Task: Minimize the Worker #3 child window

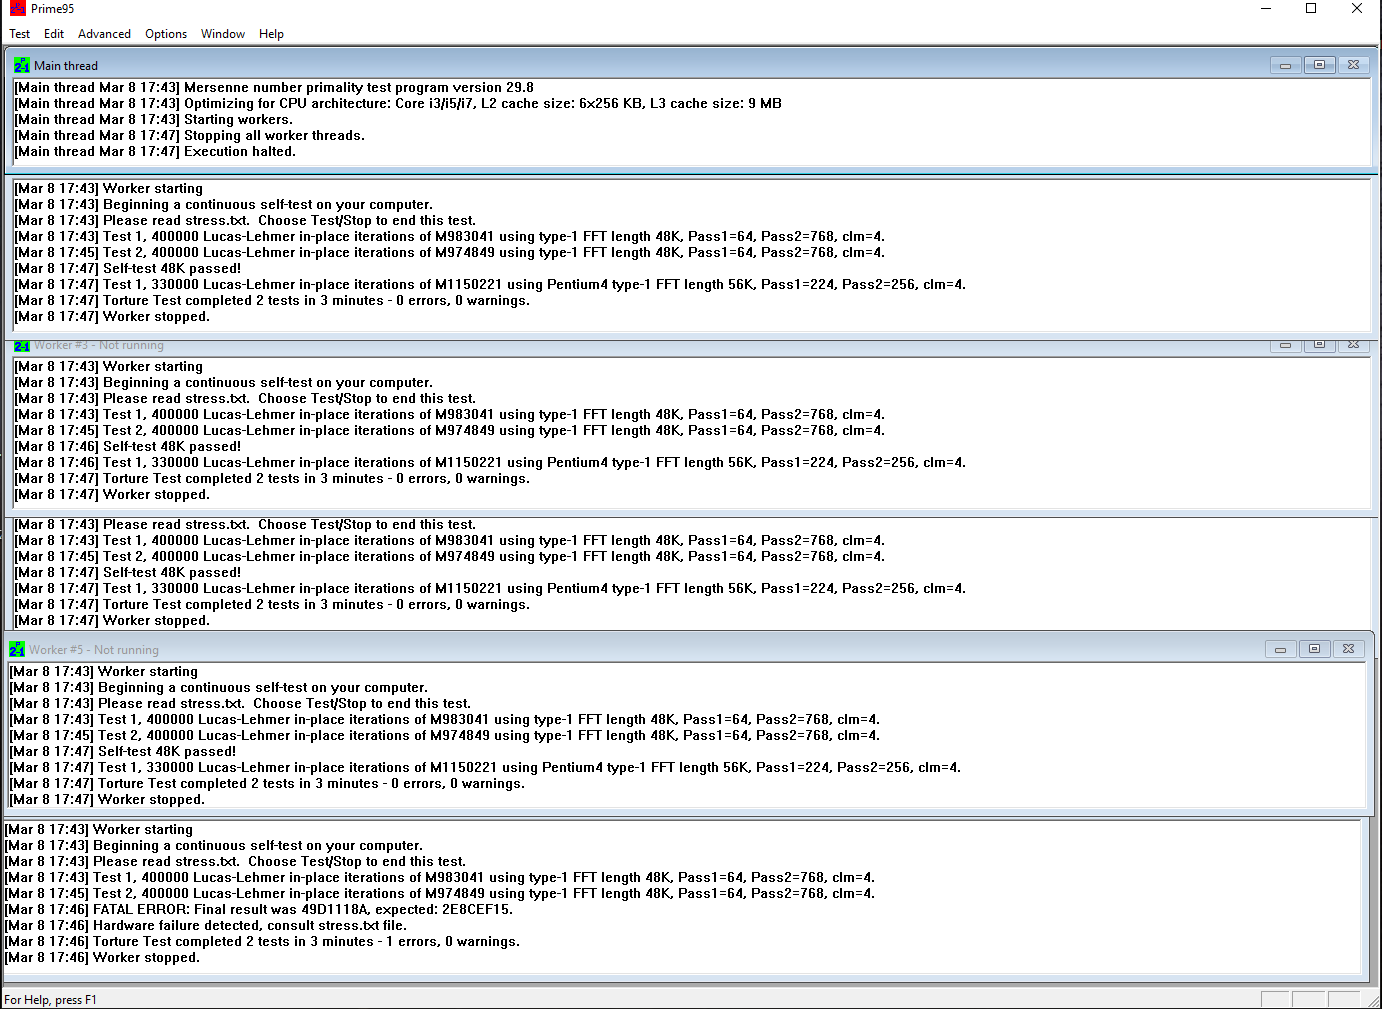Action: point(1285,345)
